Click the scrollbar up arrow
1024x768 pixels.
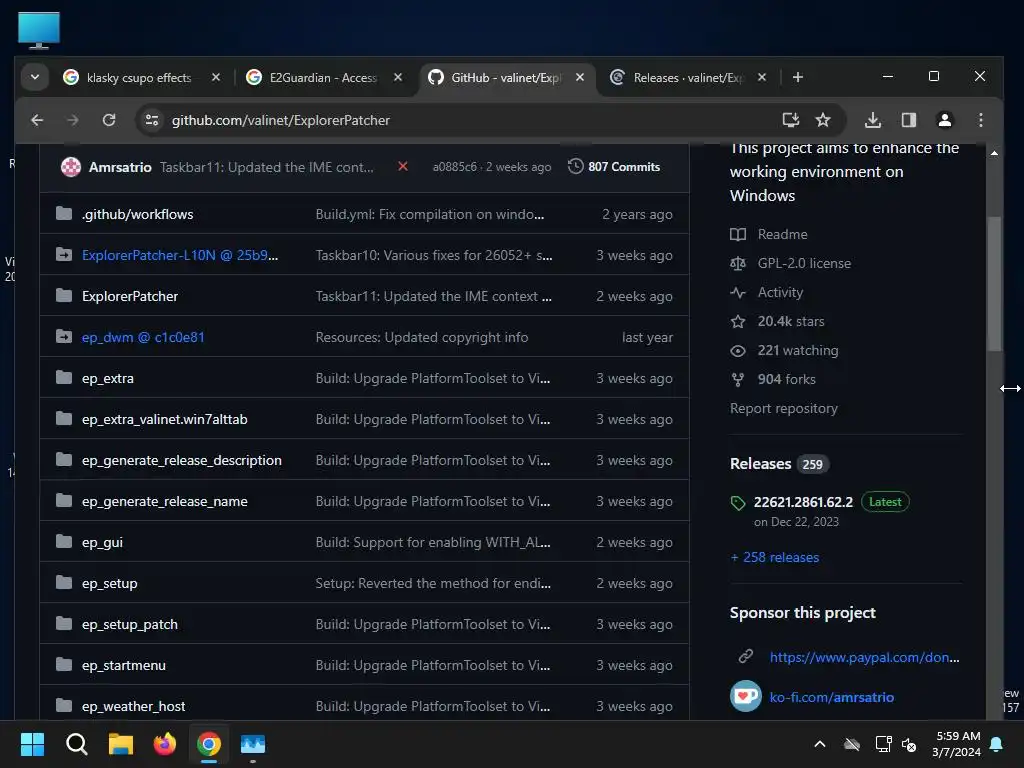pos(994,153)
